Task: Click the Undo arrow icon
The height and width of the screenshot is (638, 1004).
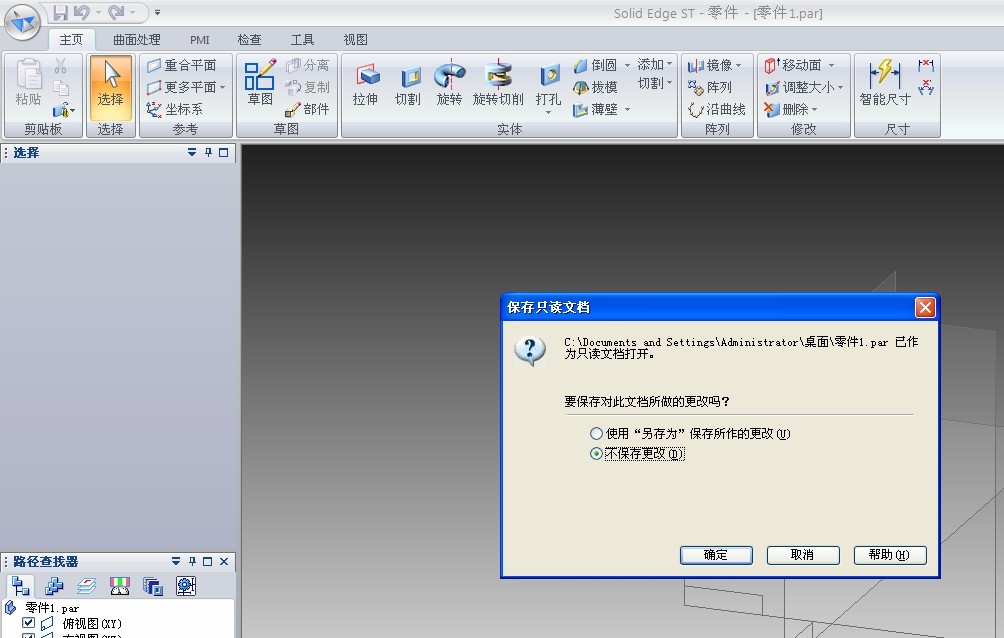Action: point(81,12)
